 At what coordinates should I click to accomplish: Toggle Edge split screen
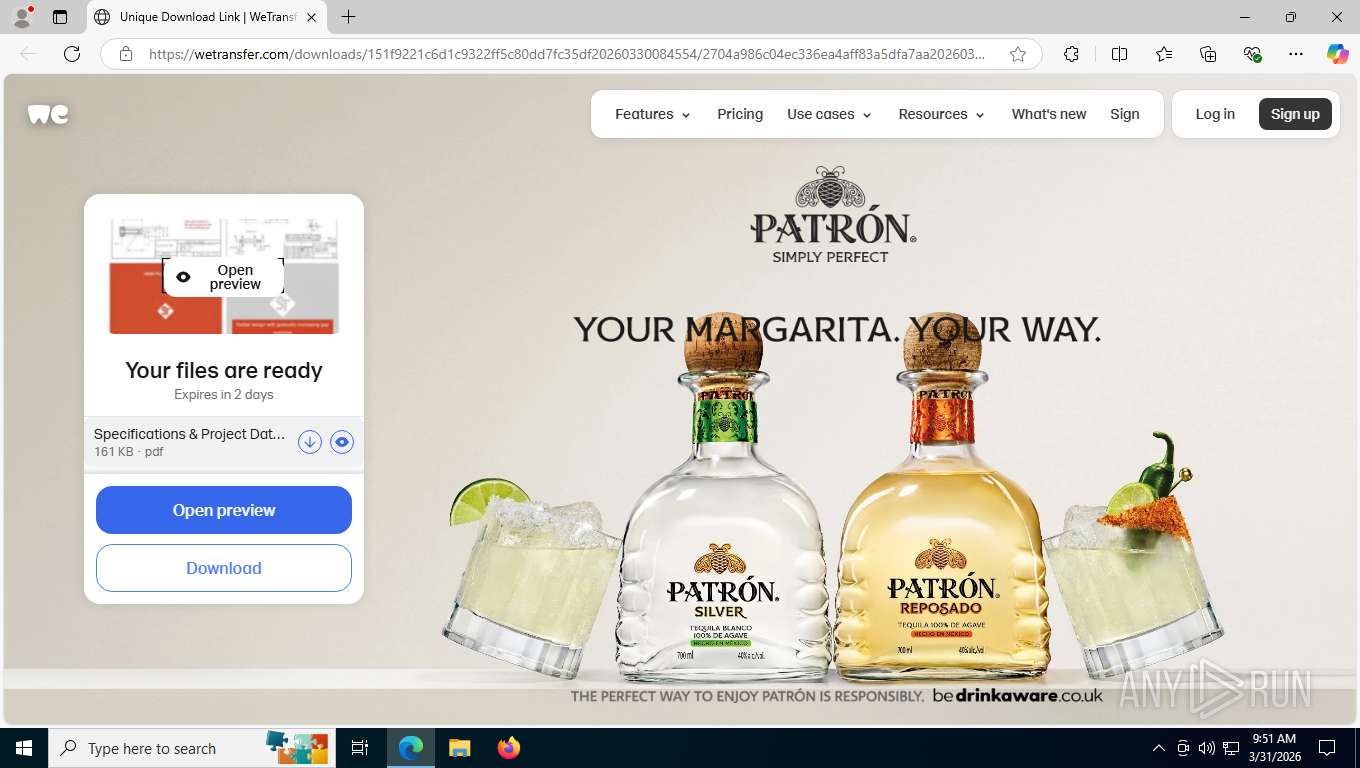click(1119, 54)
